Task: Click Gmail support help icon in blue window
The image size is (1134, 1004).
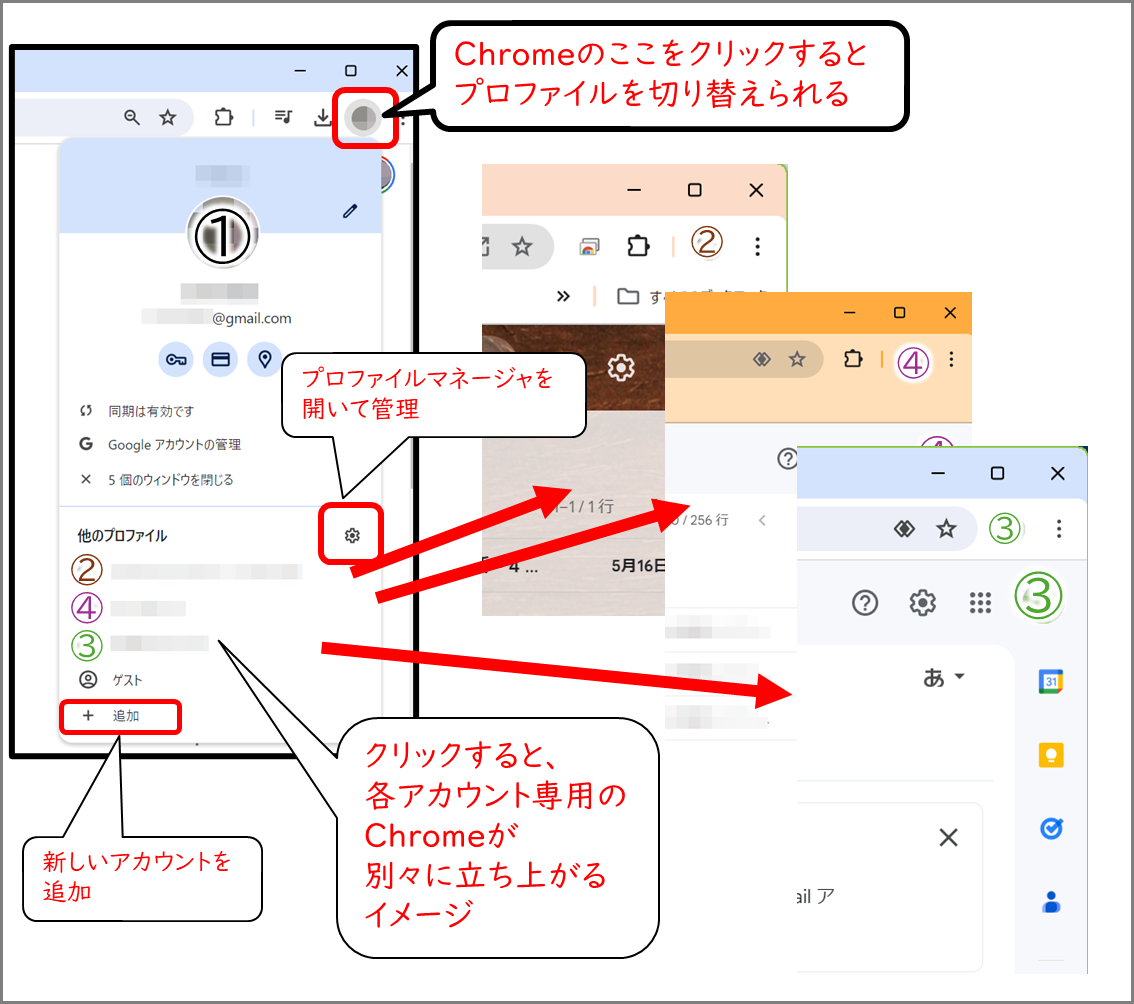Action: (x=865, y=603)
